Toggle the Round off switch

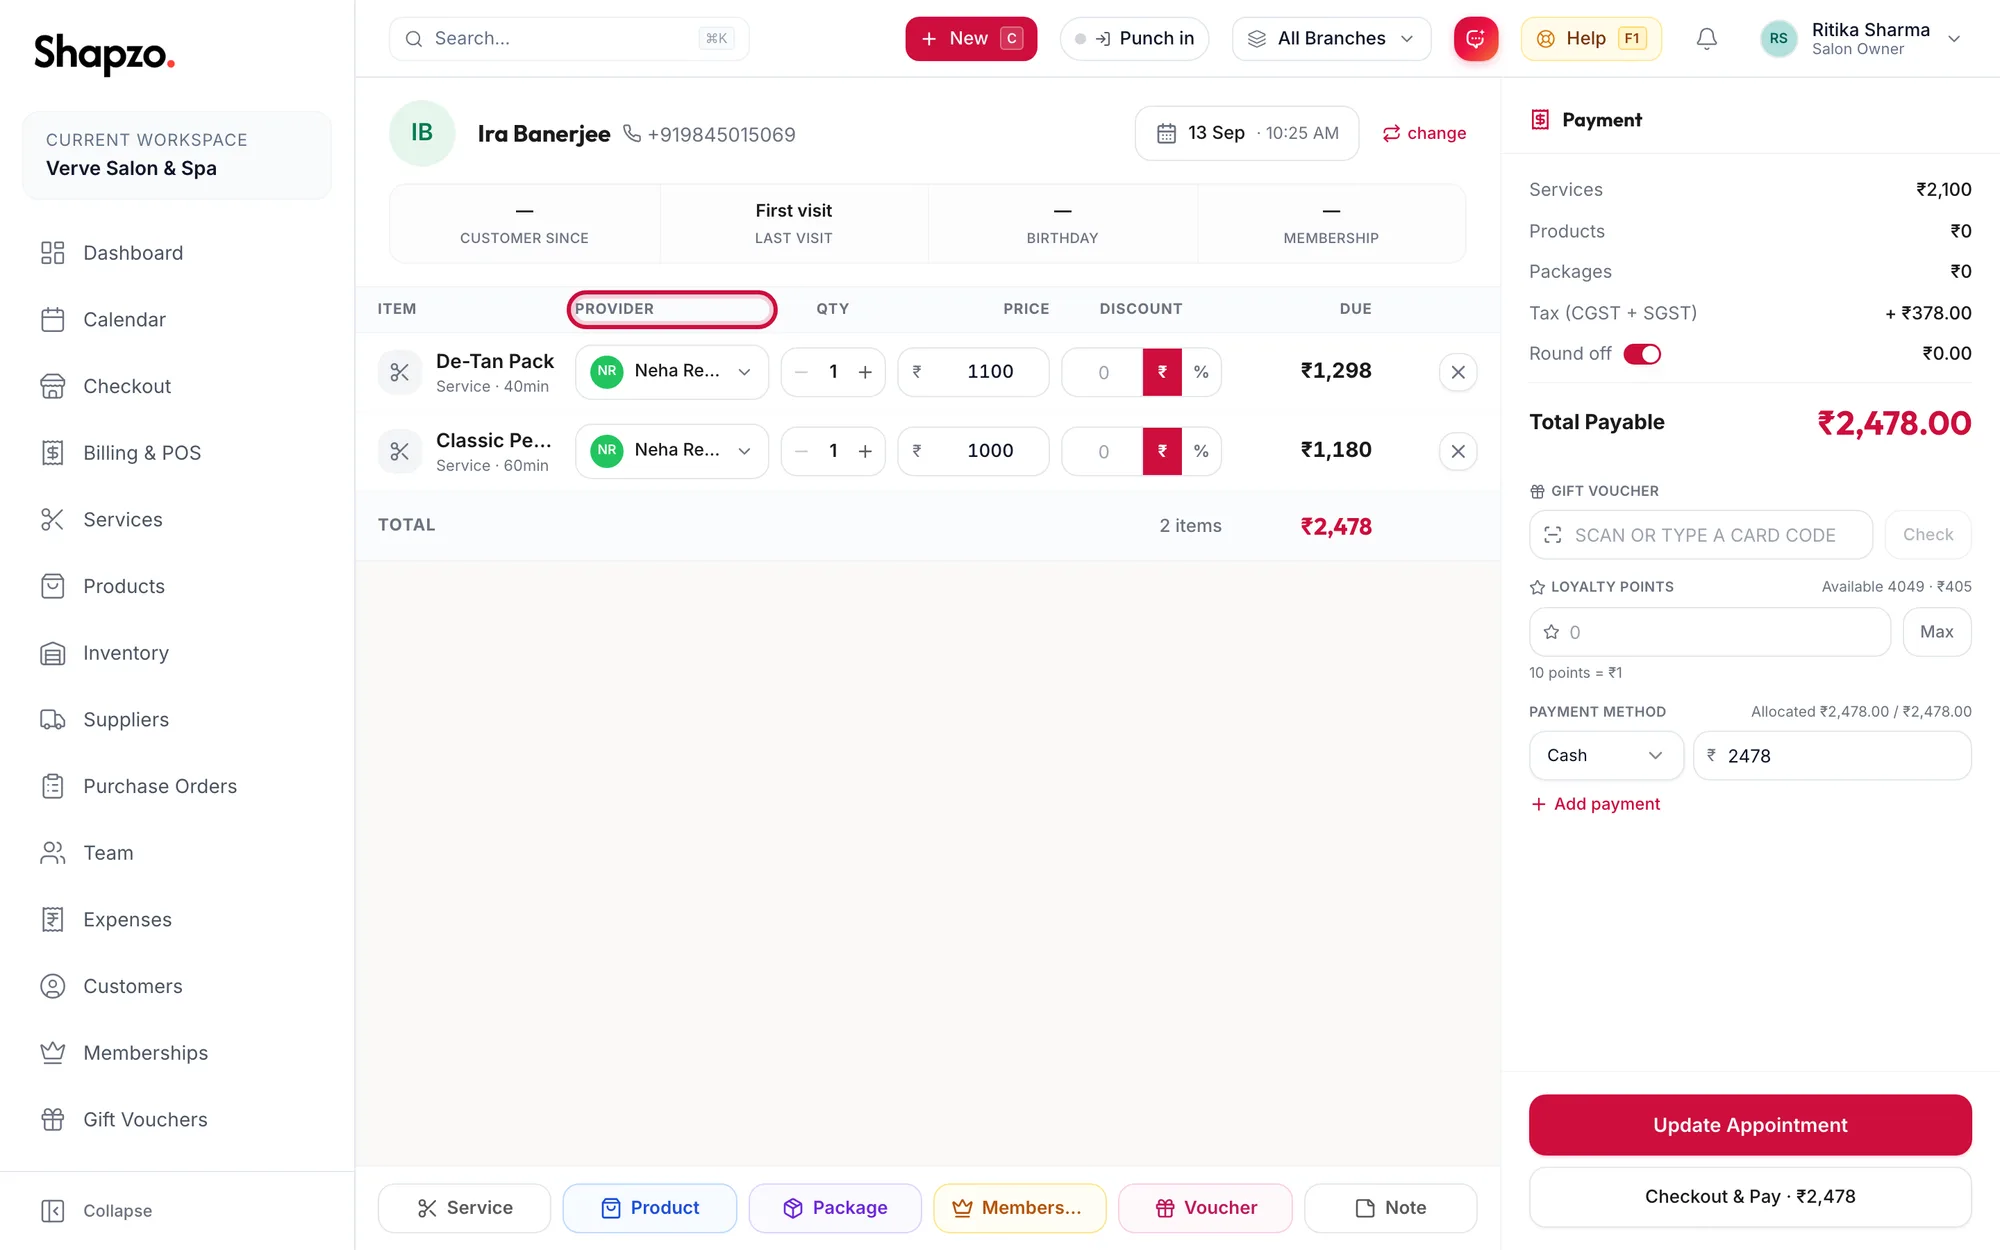(1642, 354)
